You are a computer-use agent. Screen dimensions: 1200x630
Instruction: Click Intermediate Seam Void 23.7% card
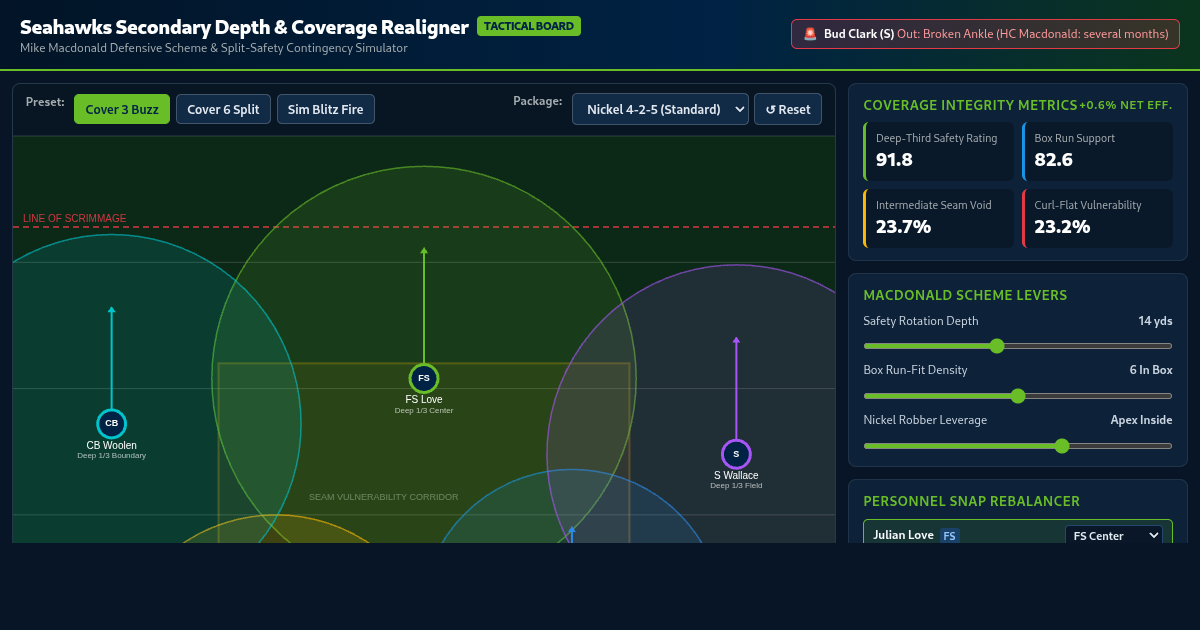tap(939, 218)
